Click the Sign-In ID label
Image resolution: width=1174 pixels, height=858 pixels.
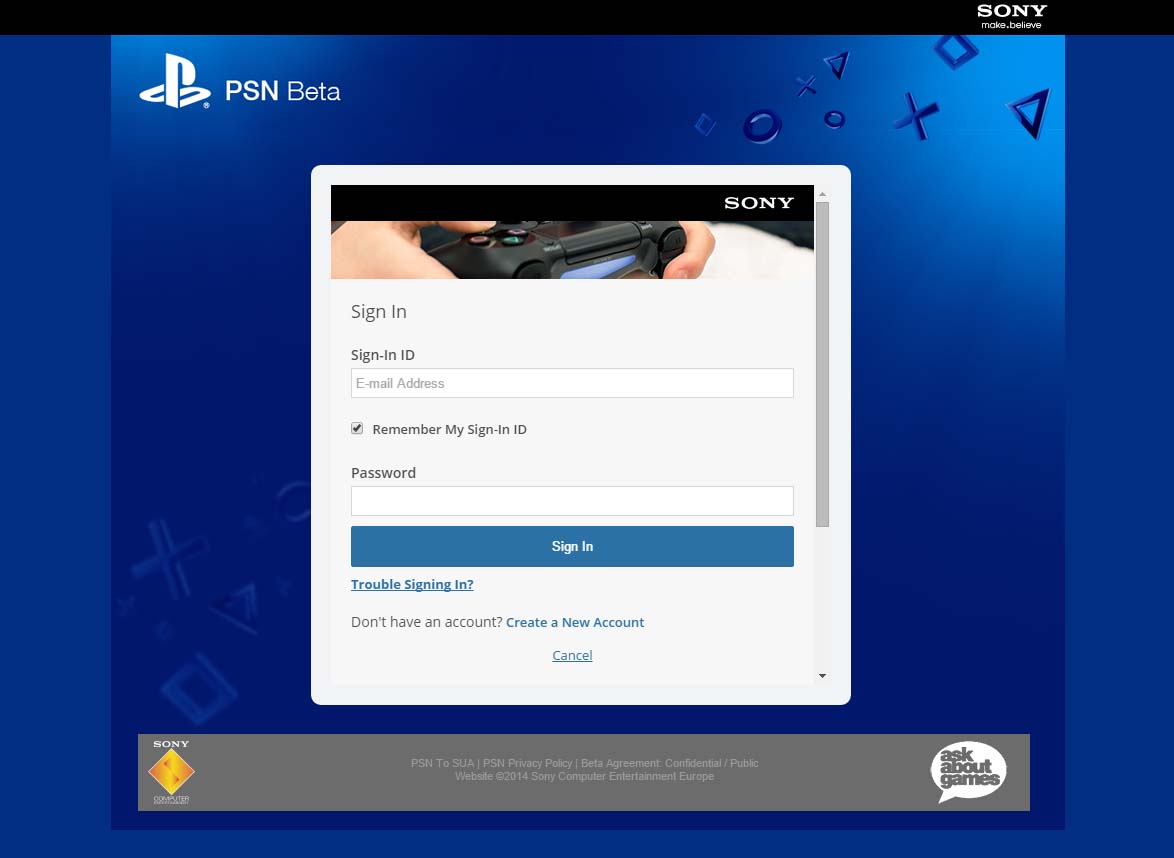click(x=383, y=355)
